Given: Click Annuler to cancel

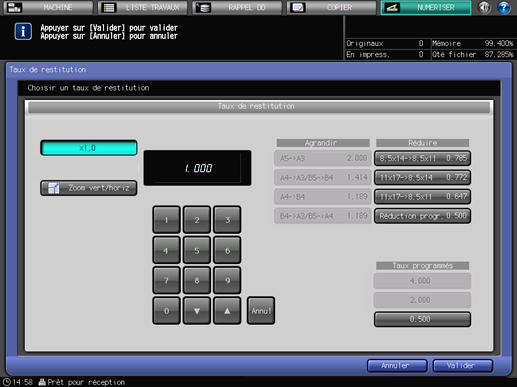Looking at the screenshot, I should [397, 366].
